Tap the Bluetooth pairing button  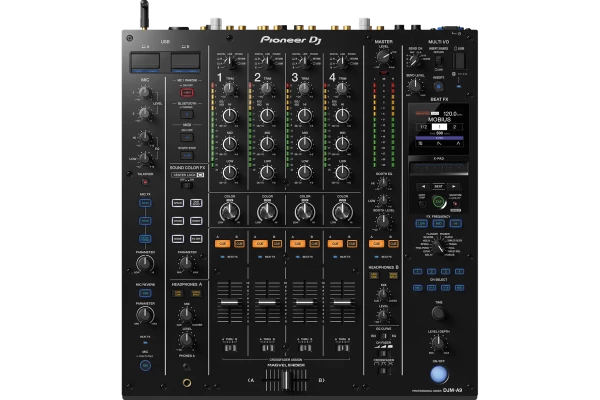pos(187,114)
